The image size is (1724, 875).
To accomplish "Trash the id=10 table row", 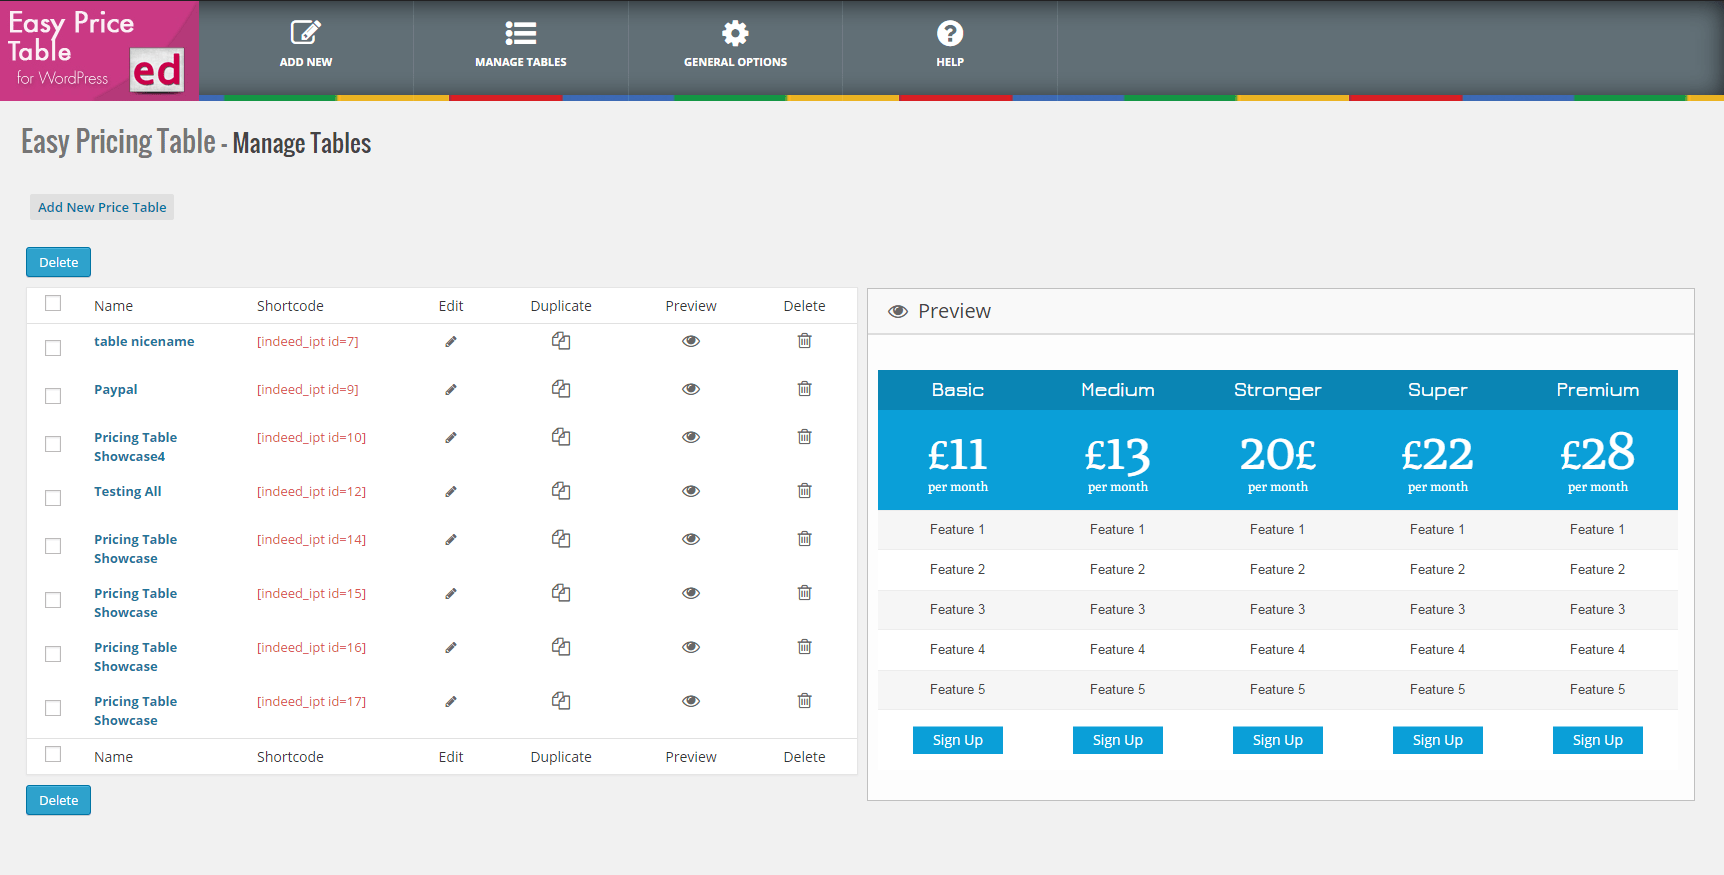I will pos(804,437).
